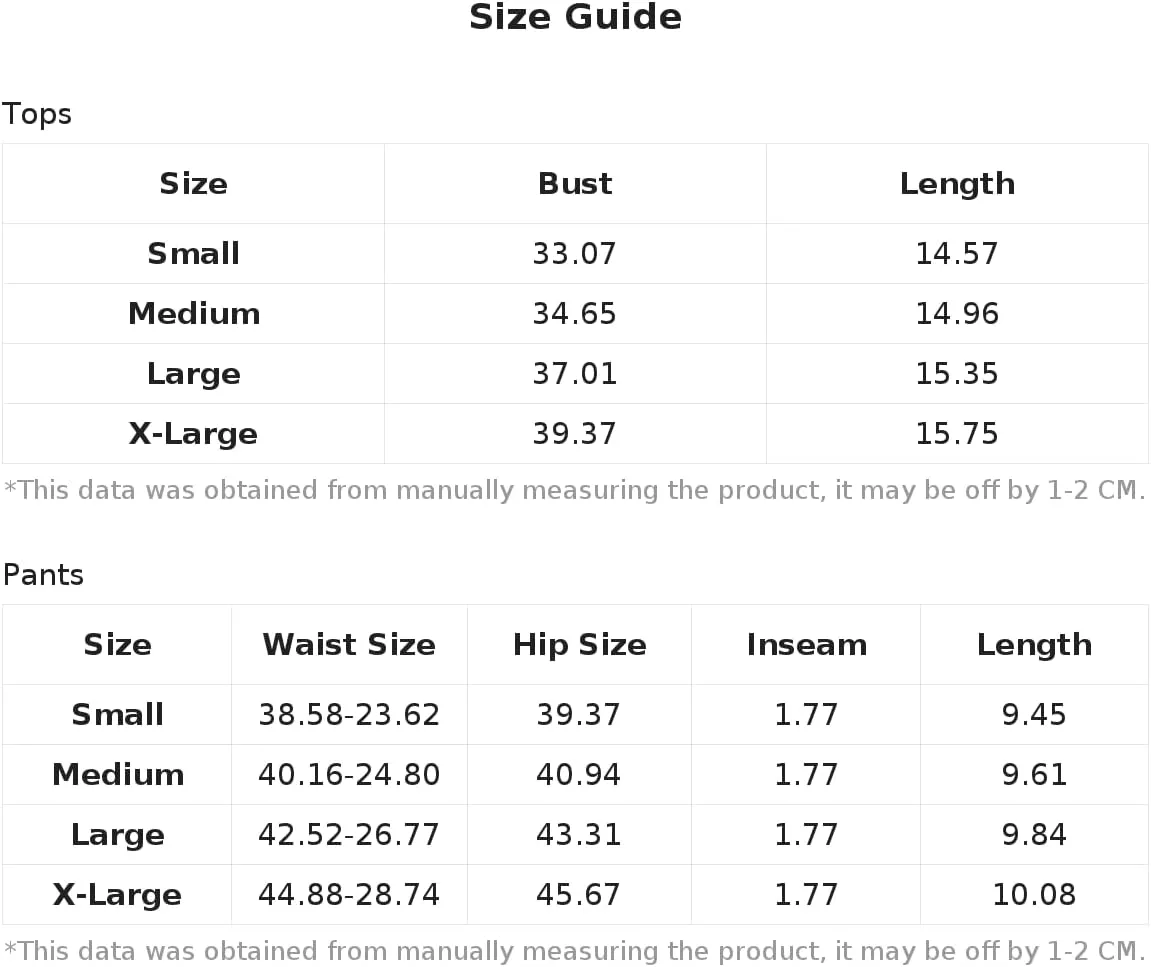Select Small waist value 38.58-23.62
This screenshot has height=967, width=1151.
point(349,714)
